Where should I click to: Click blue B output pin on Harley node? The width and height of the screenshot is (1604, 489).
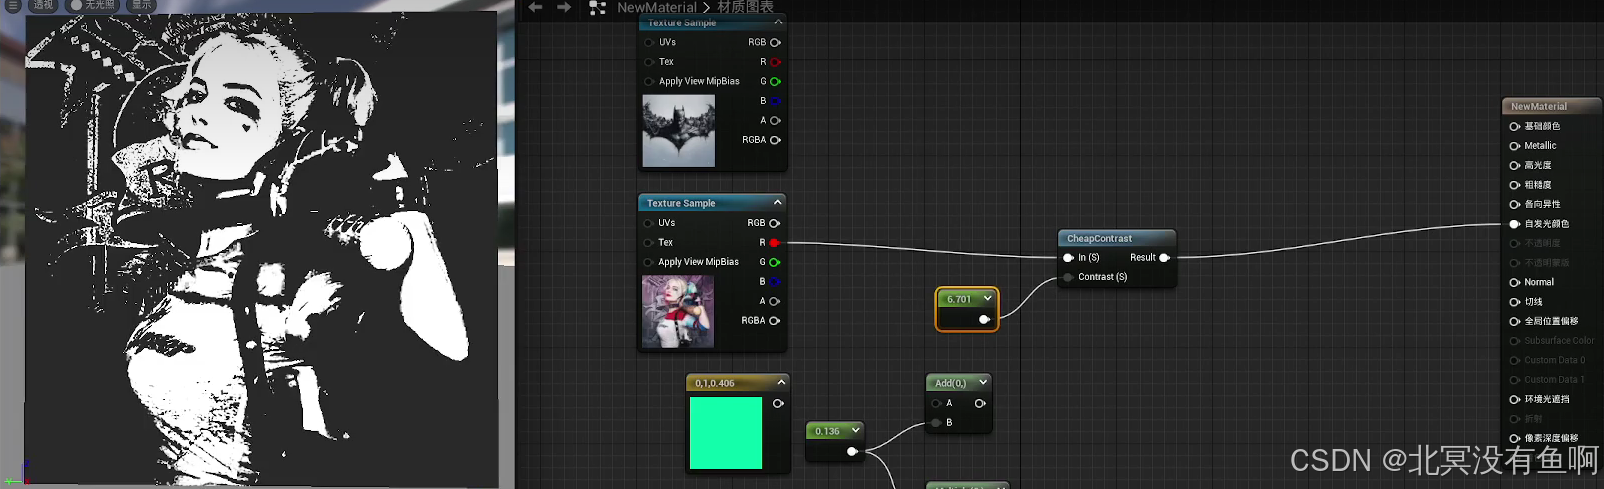point(774,282)
